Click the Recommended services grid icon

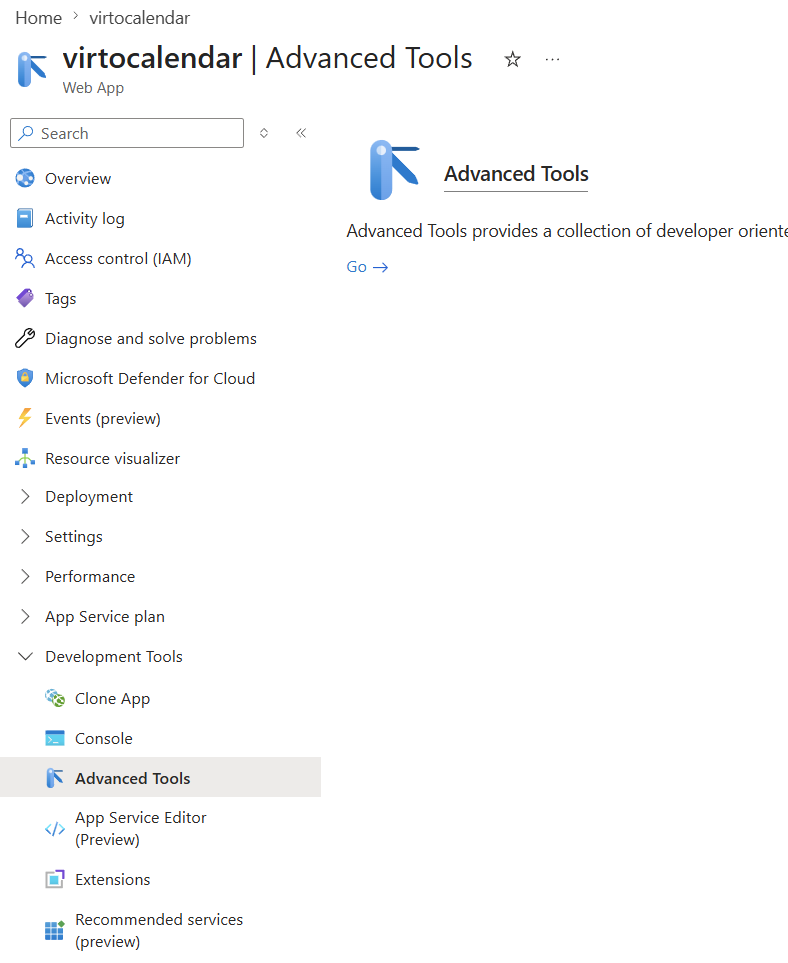(55, 930)
